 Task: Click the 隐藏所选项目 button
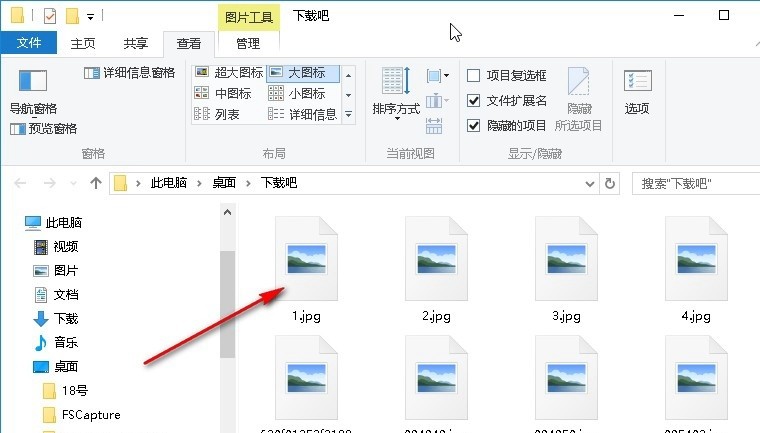[578, 99]
